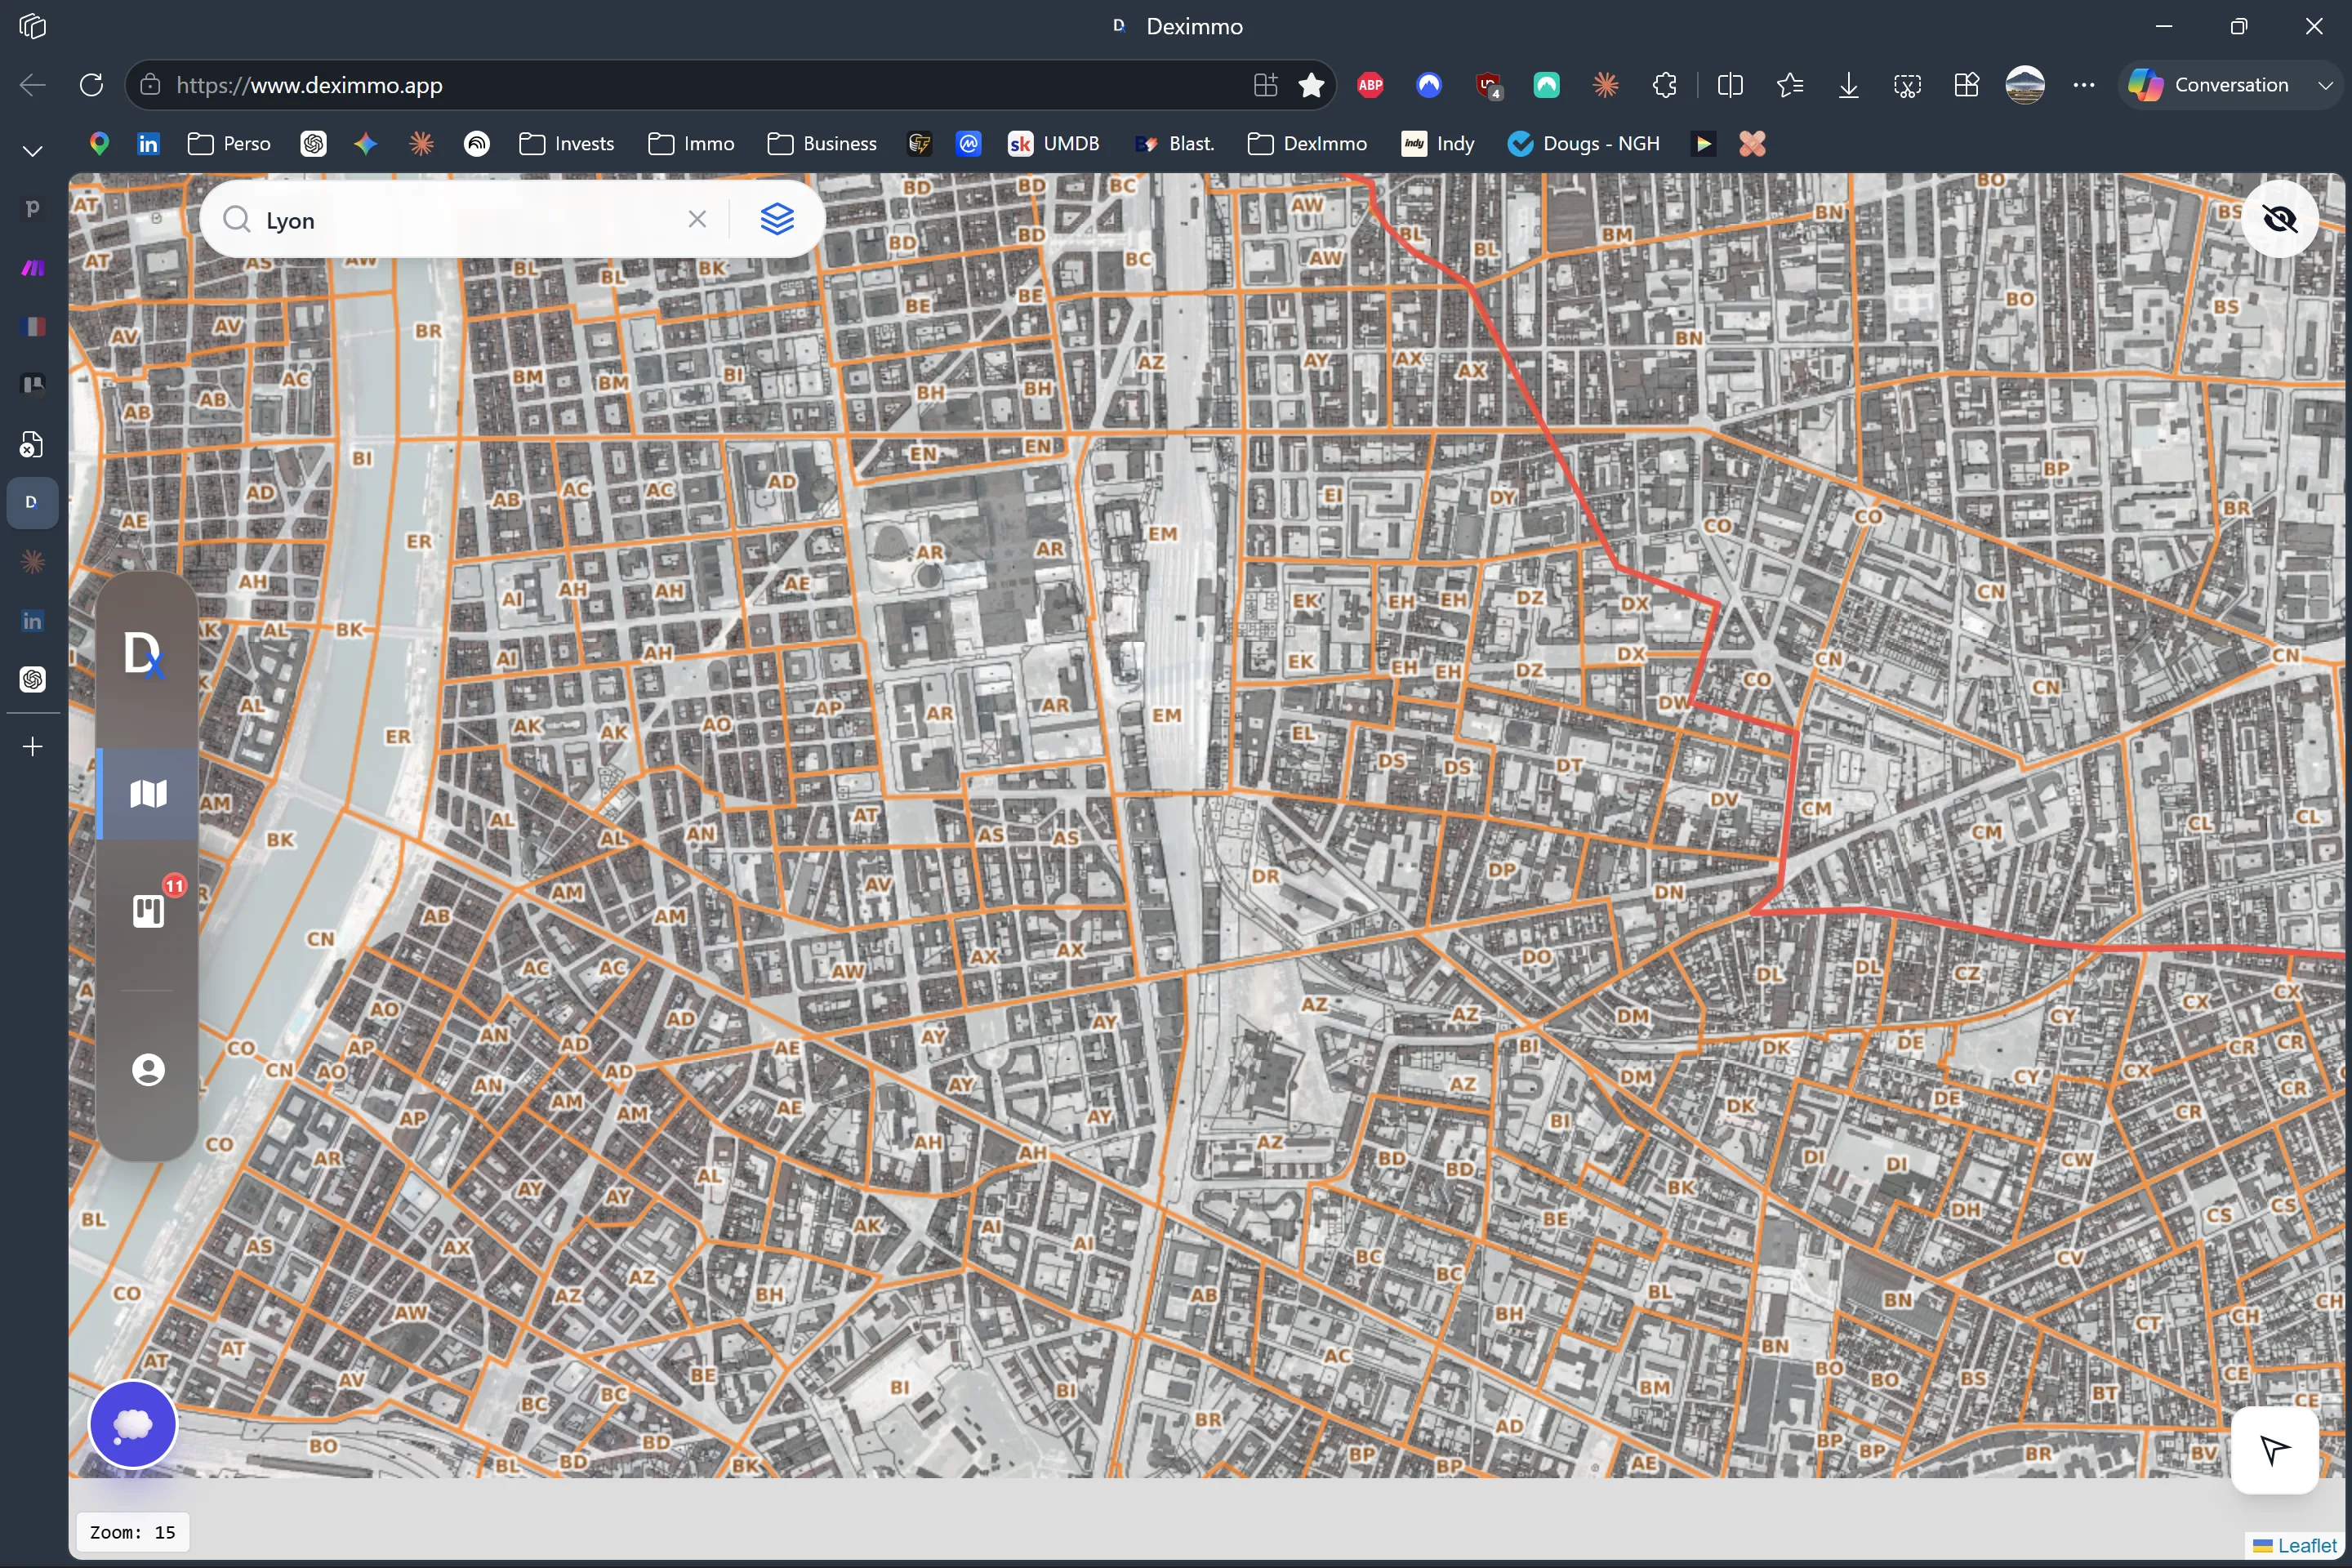Open the Google Maps bookmark icon
The height and width of the screenshot is (1568, 2352).
[x=98, y=143]
